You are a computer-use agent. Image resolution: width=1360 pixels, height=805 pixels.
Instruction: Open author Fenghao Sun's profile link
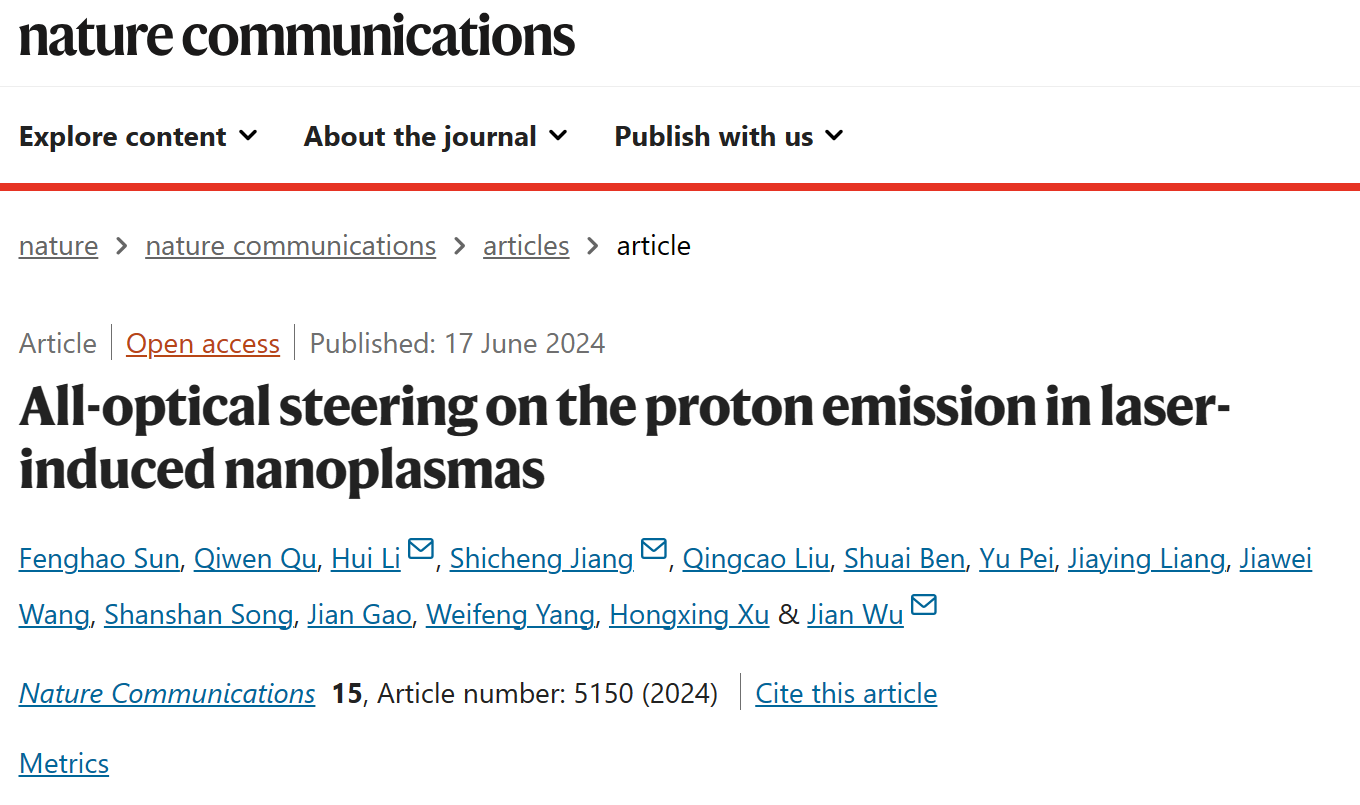coord(99,559)
